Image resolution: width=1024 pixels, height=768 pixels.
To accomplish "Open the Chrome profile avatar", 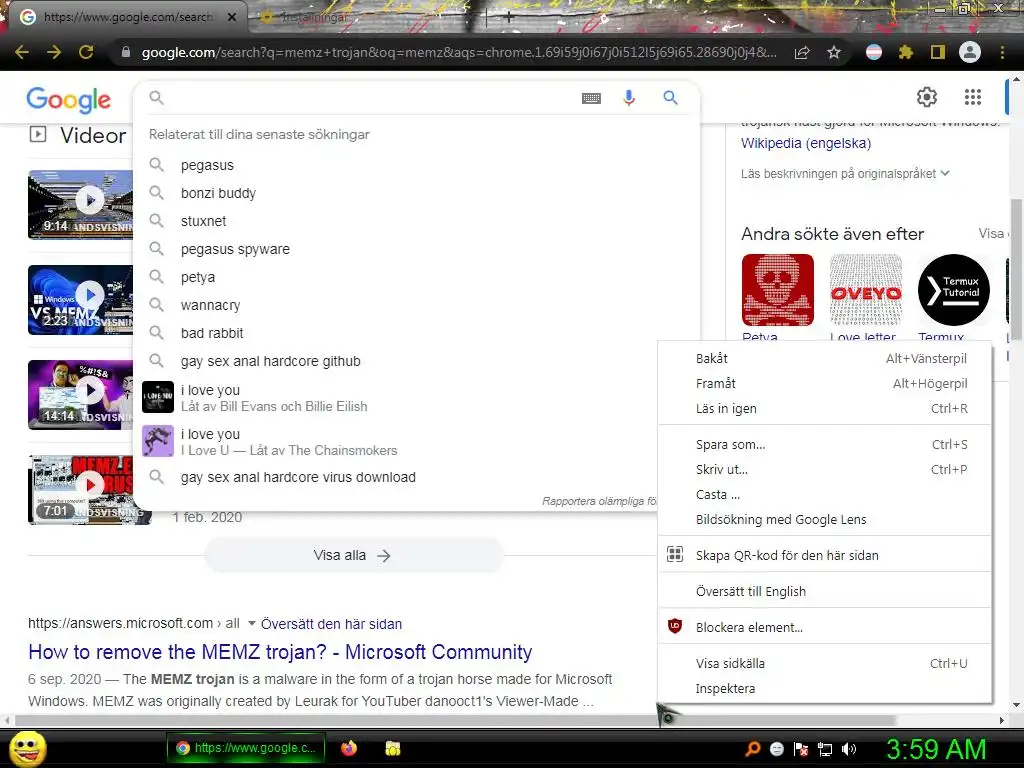I will tap(970, 52).
